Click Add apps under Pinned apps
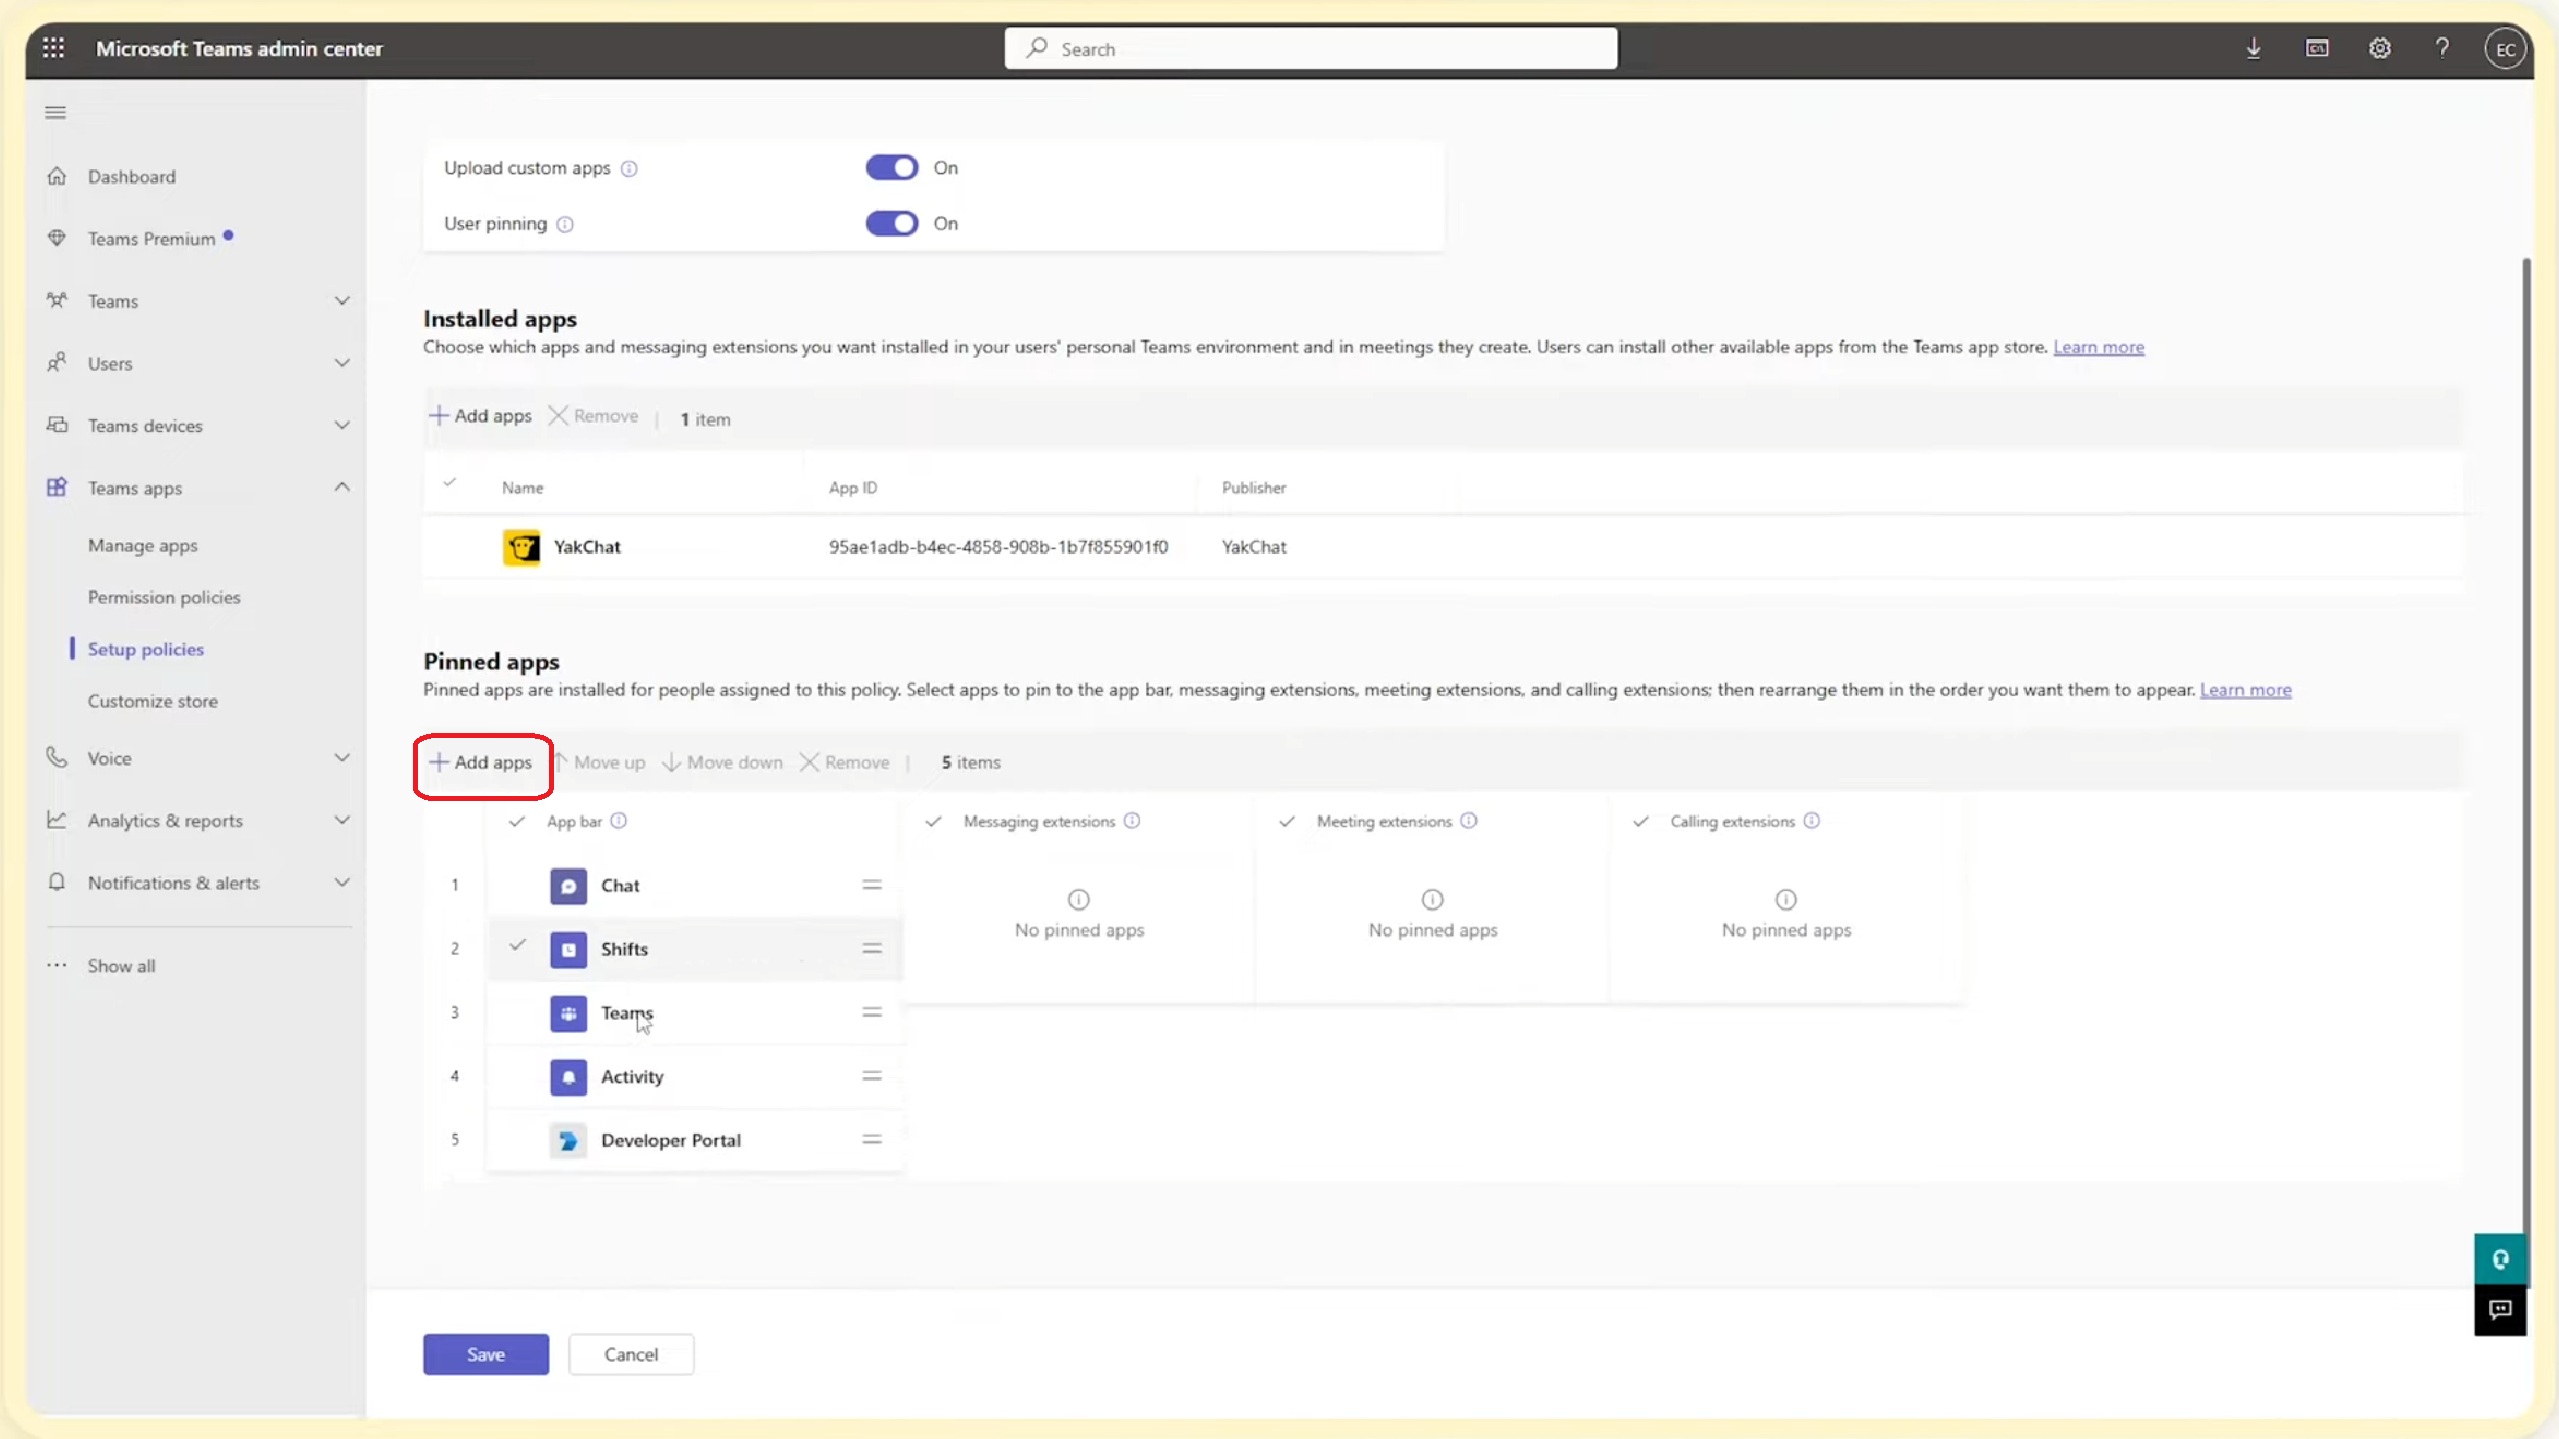Screen dimensions: 2559x1439 482,762
